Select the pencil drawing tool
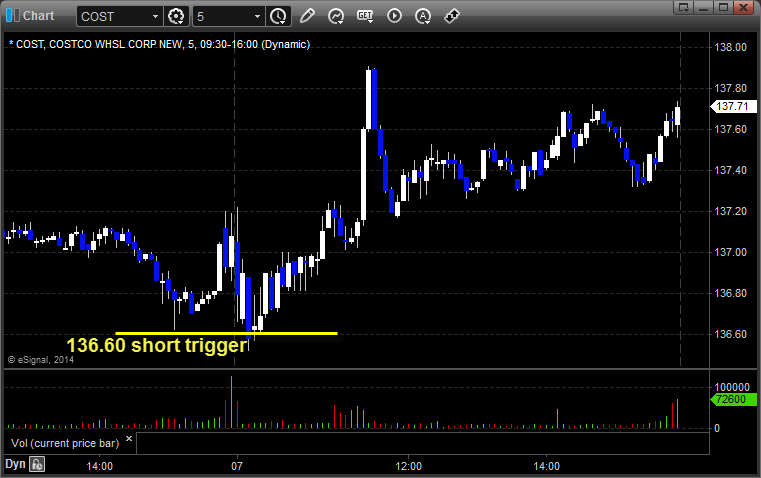 coord(307,16)
